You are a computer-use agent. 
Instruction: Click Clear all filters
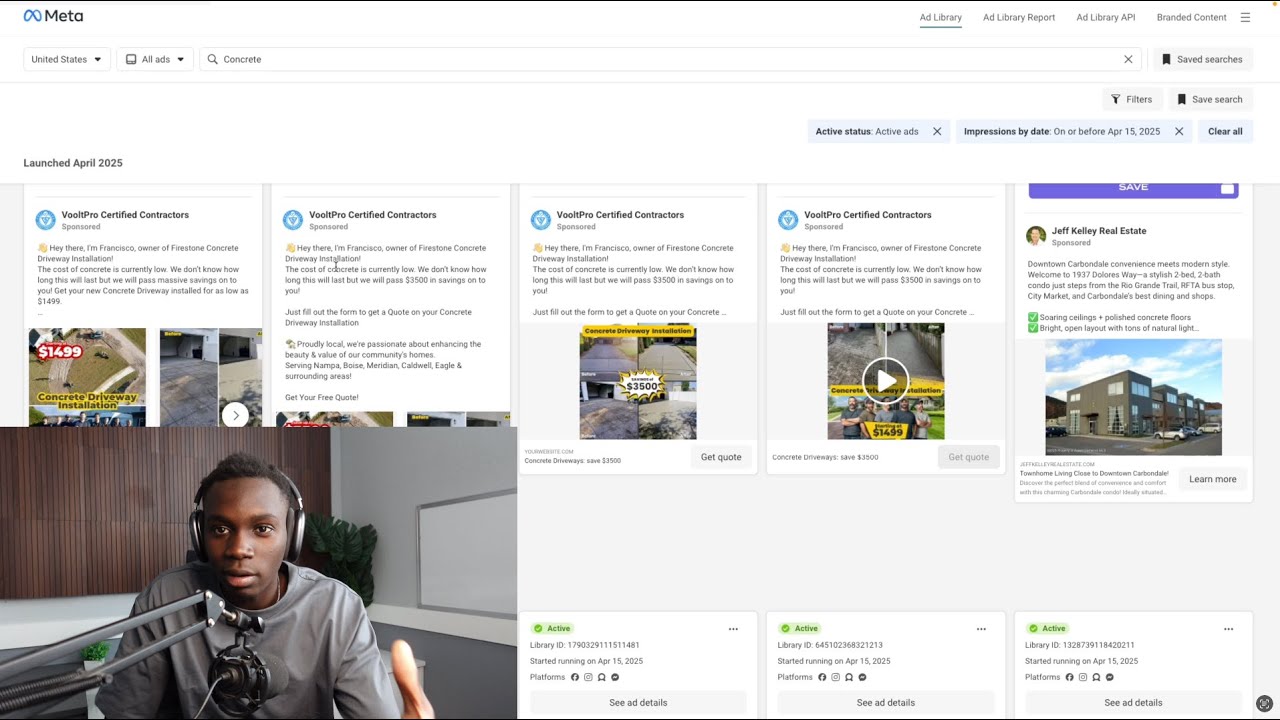(1225, 131)
